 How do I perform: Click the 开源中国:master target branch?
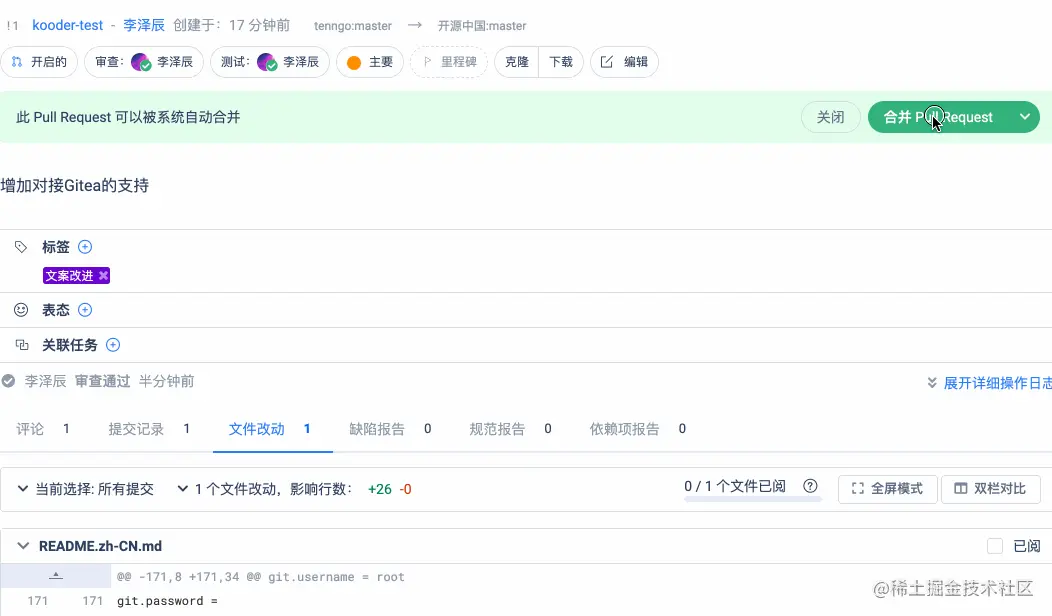482,26
